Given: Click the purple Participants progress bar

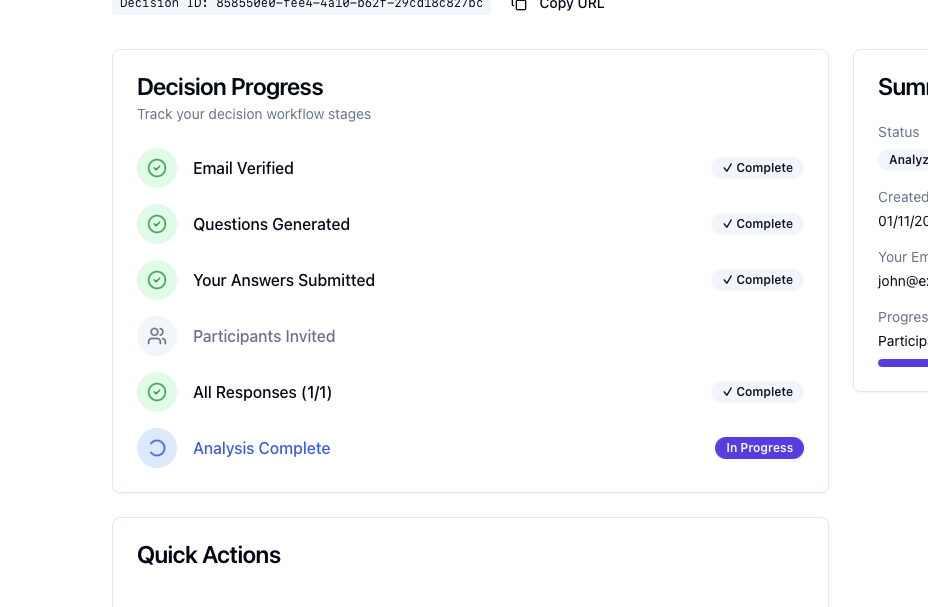Looking at the screenshot, I should [903, 363].
